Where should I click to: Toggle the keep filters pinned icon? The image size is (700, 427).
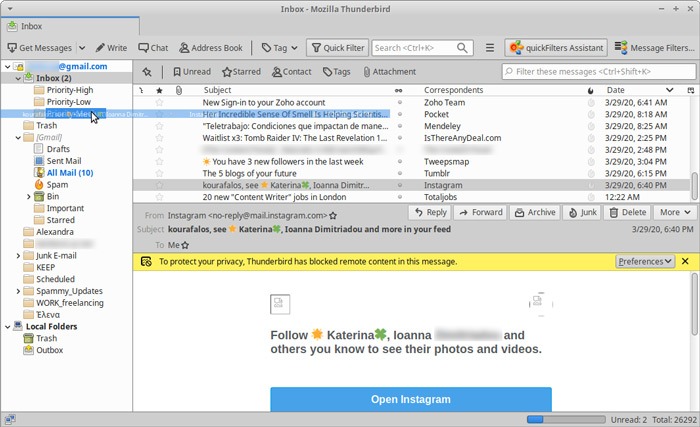click(x=147, y=71)
